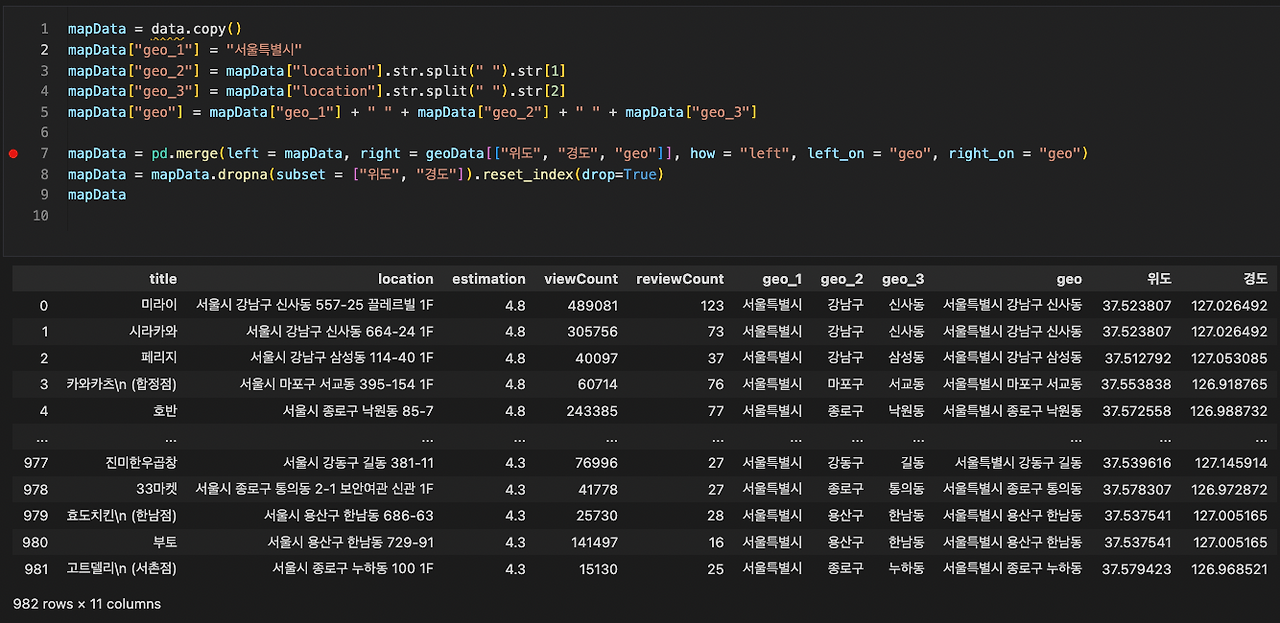Viewport: 1280px width, 623px height.
Task: Click geo_2 cell 마포구
Action: click(845, 383)
